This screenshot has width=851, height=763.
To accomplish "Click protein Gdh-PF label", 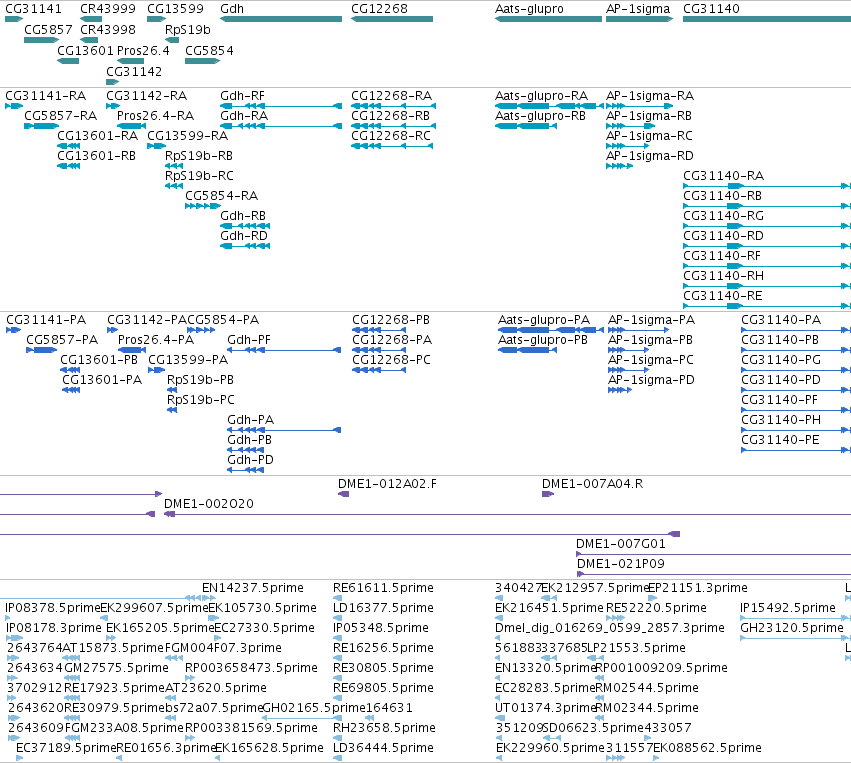I will 249,340.
